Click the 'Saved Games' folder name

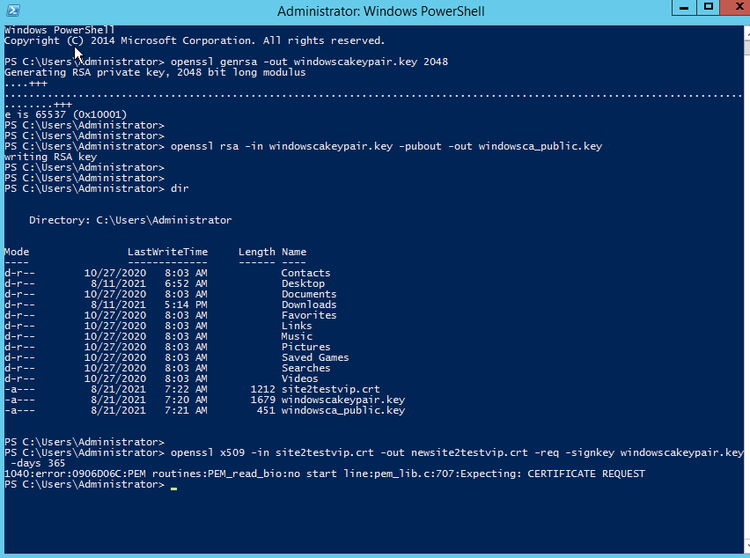coord(315,357)
